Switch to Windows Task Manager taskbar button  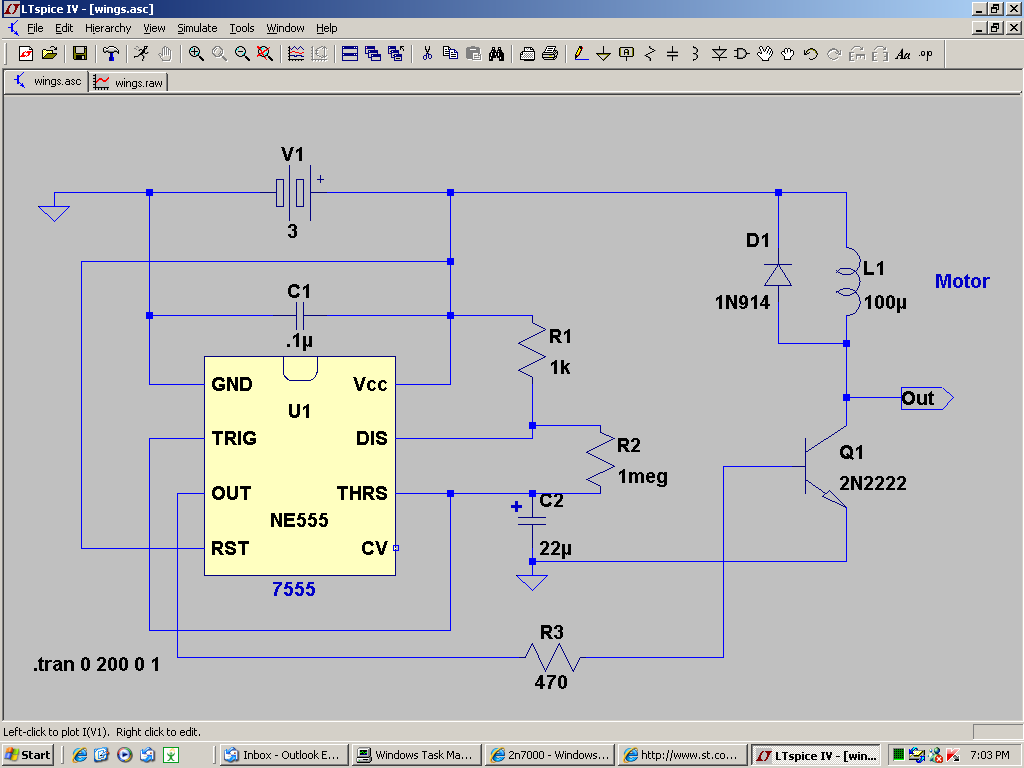click(x=417, y=755)
